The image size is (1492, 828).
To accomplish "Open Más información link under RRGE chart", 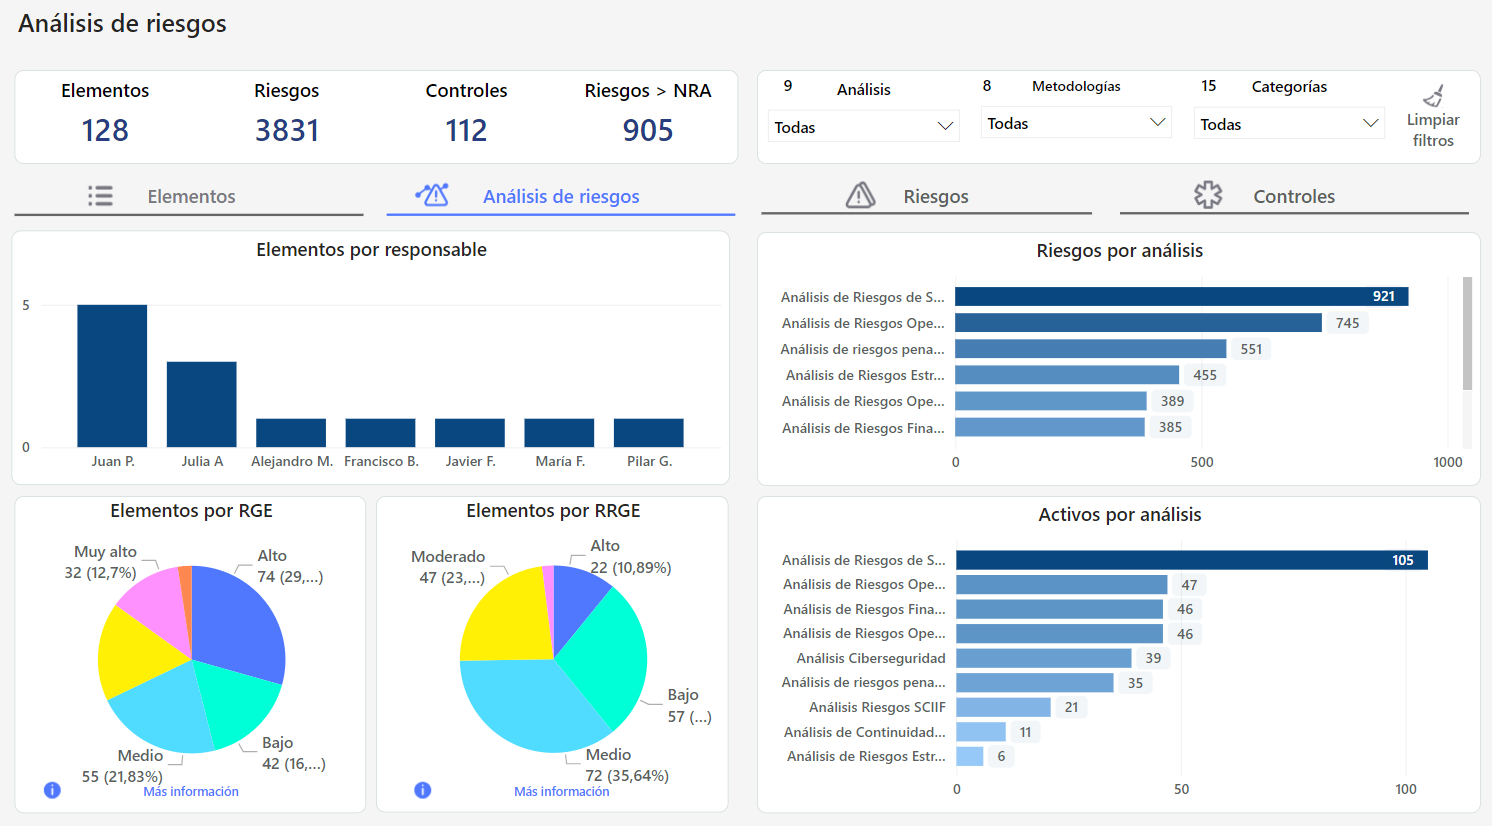I will 561,791.
